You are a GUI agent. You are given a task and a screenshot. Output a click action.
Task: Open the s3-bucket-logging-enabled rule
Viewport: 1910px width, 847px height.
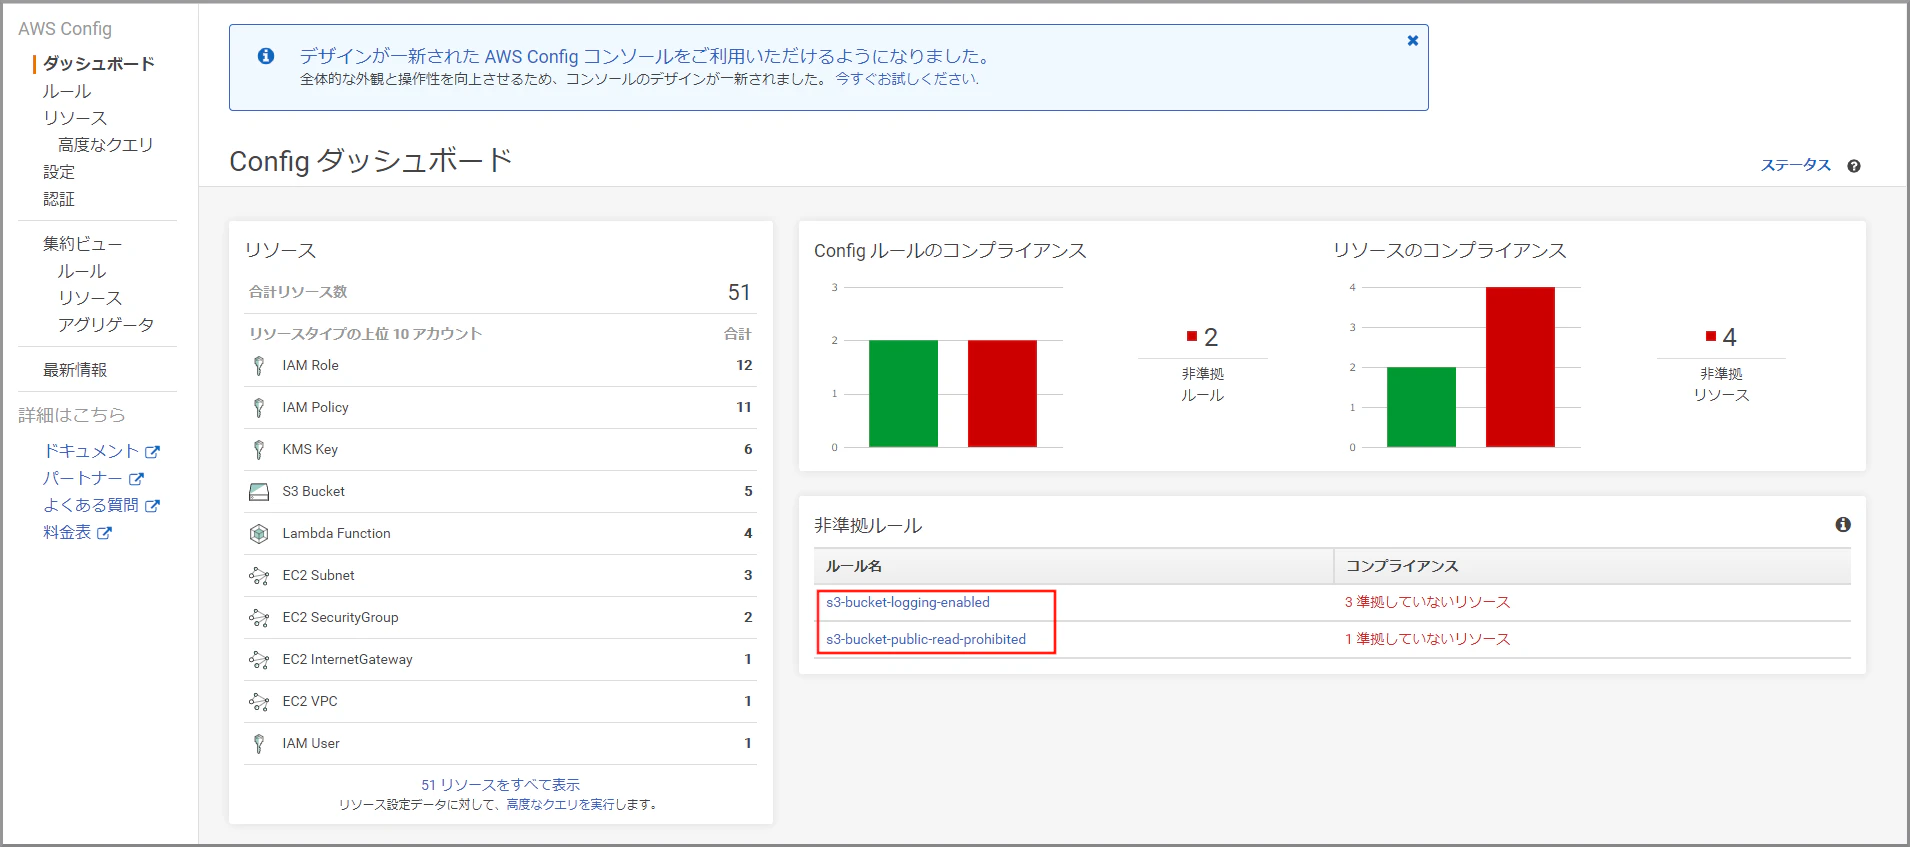(x=908, y=602)
